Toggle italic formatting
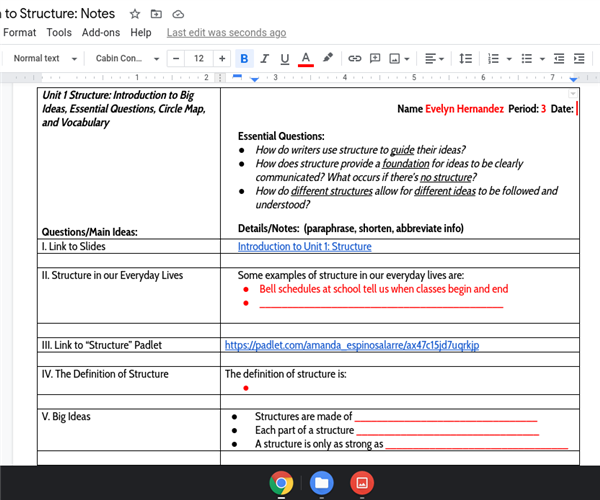 point(264,59)
